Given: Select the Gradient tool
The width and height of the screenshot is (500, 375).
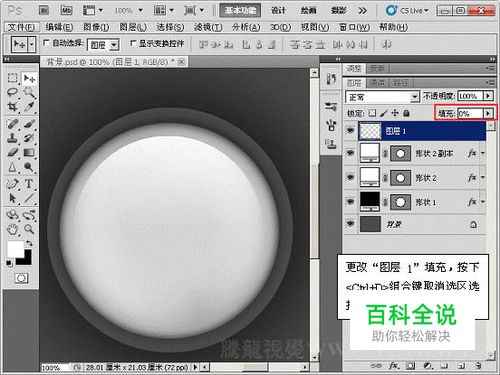Looking at the screenshot, I should click(x=29, y=153).
